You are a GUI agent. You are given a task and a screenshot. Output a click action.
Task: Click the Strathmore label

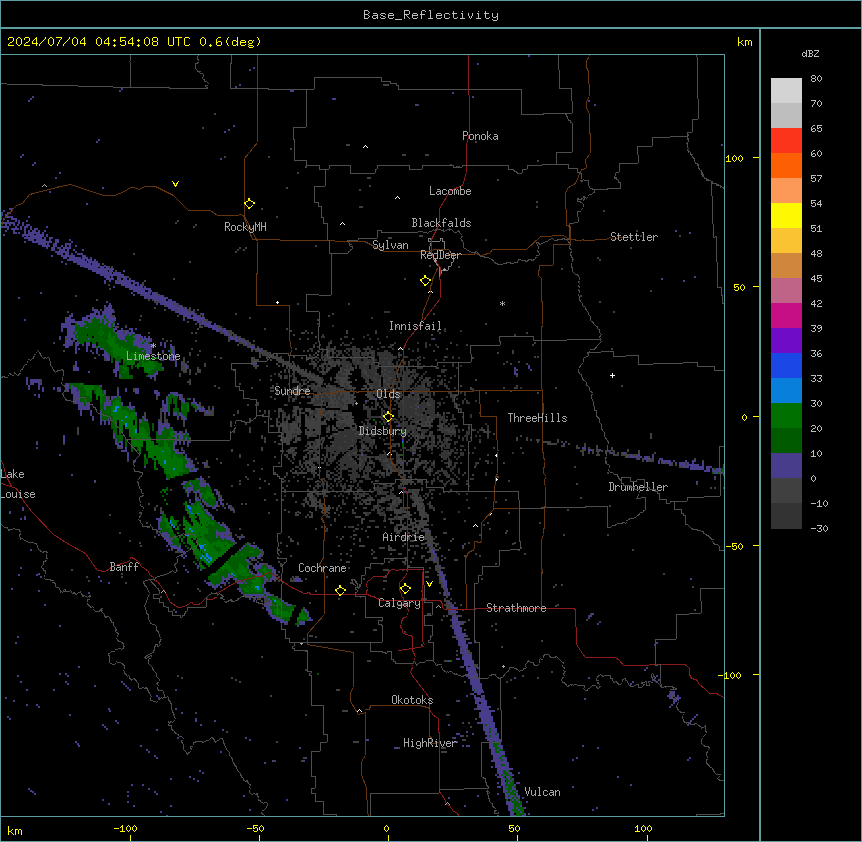pos(516,608)
